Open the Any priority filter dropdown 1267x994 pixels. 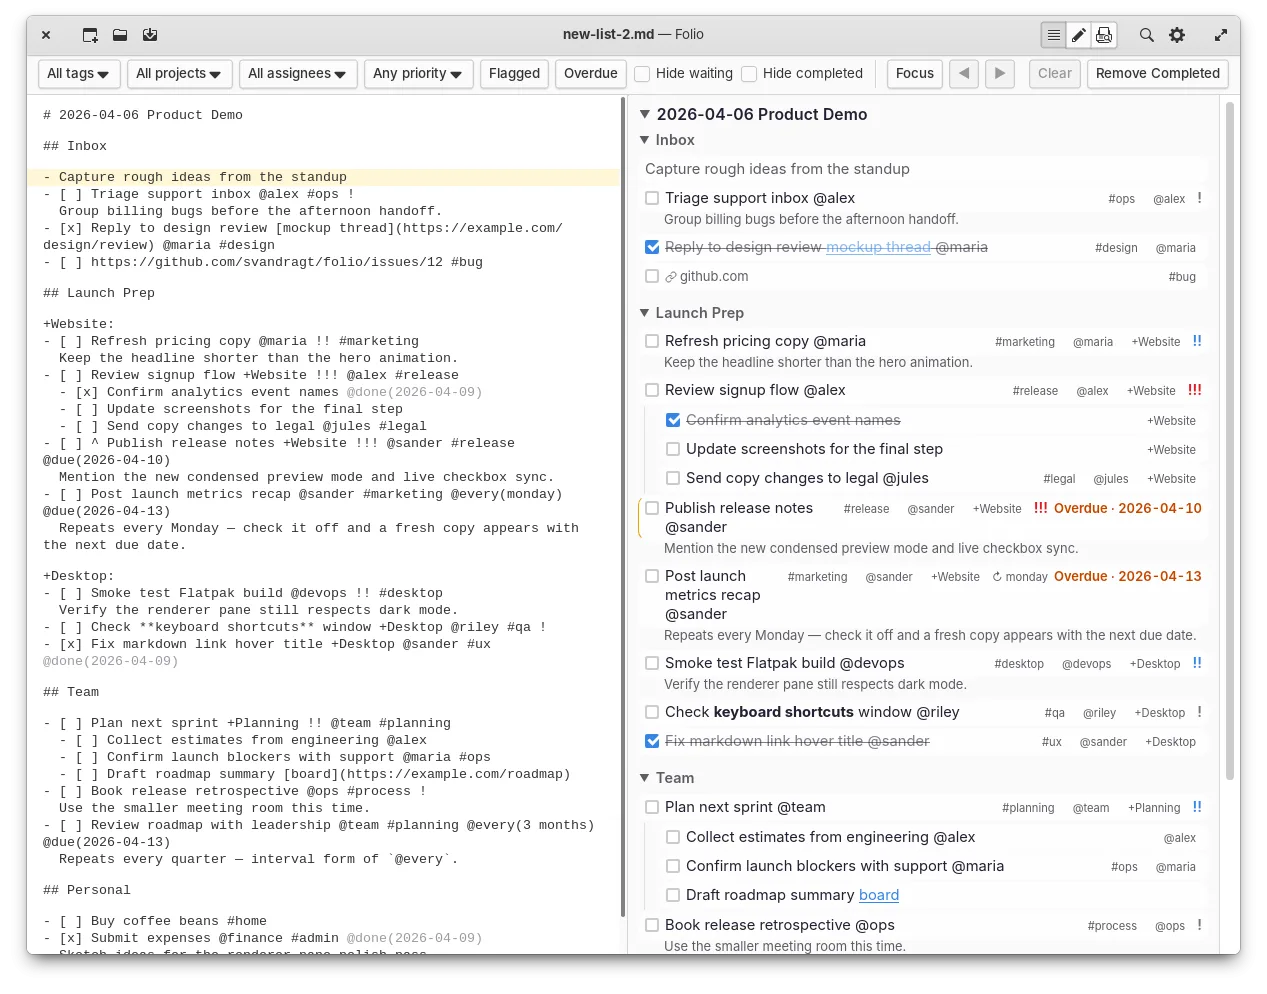418,73
